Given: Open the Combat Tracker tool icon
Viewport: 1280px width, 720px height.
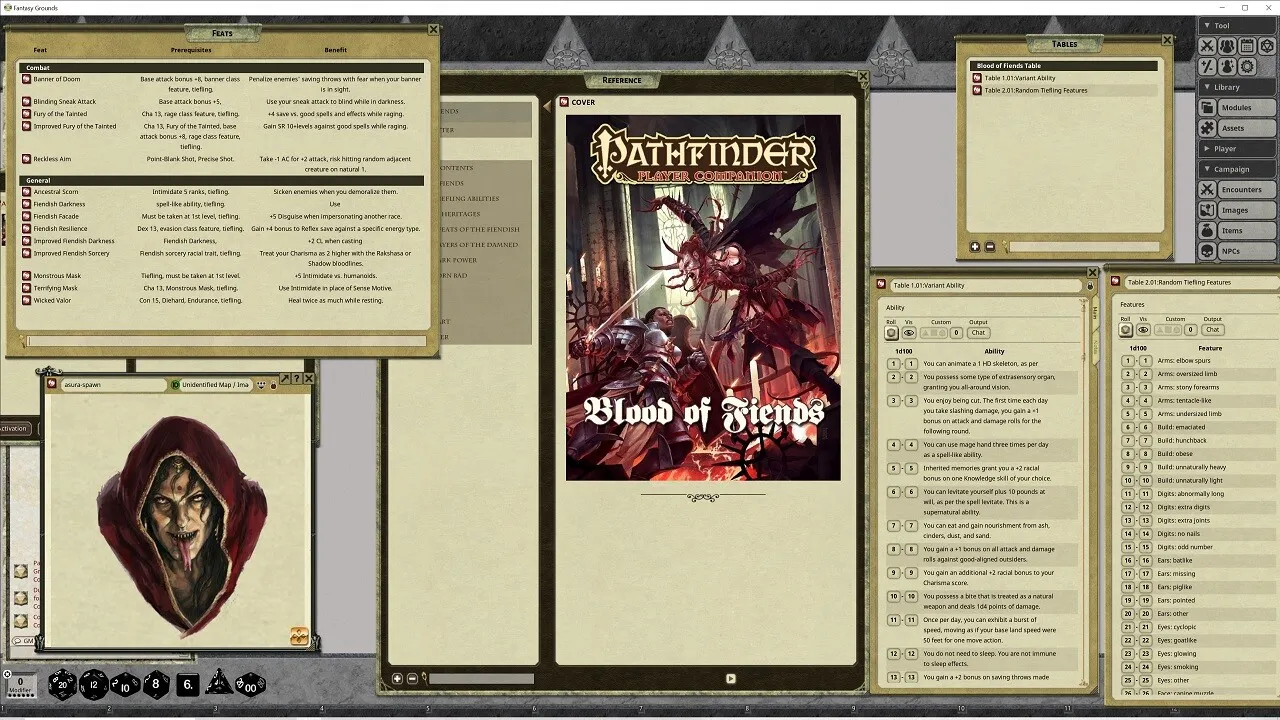Looking at the screenshot, I should click(x=1207, y=46).
